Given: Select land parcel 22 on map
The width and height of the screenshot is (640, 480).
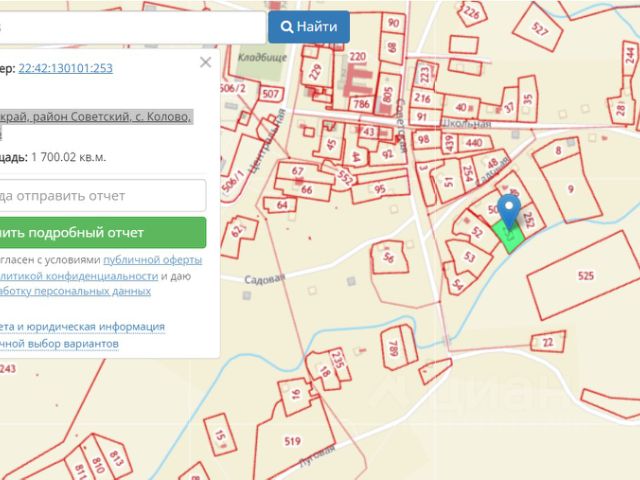Looking at the screenshot, I should [x=547, y=343].
